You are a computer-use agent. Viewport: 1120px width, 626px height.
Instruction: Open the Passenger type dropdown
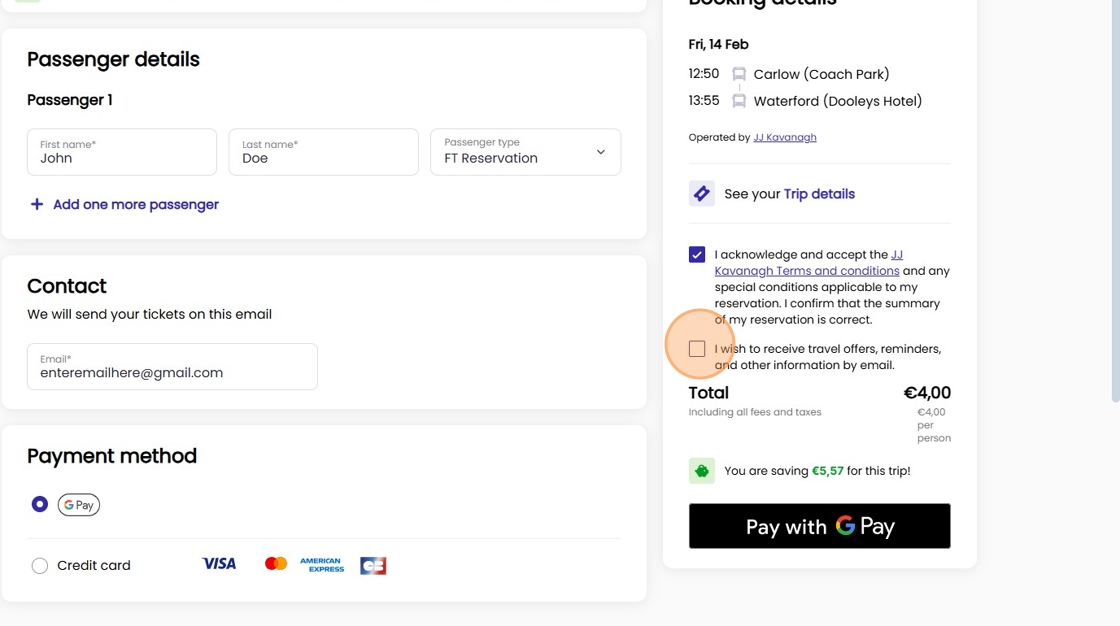(x=526, y=151)
